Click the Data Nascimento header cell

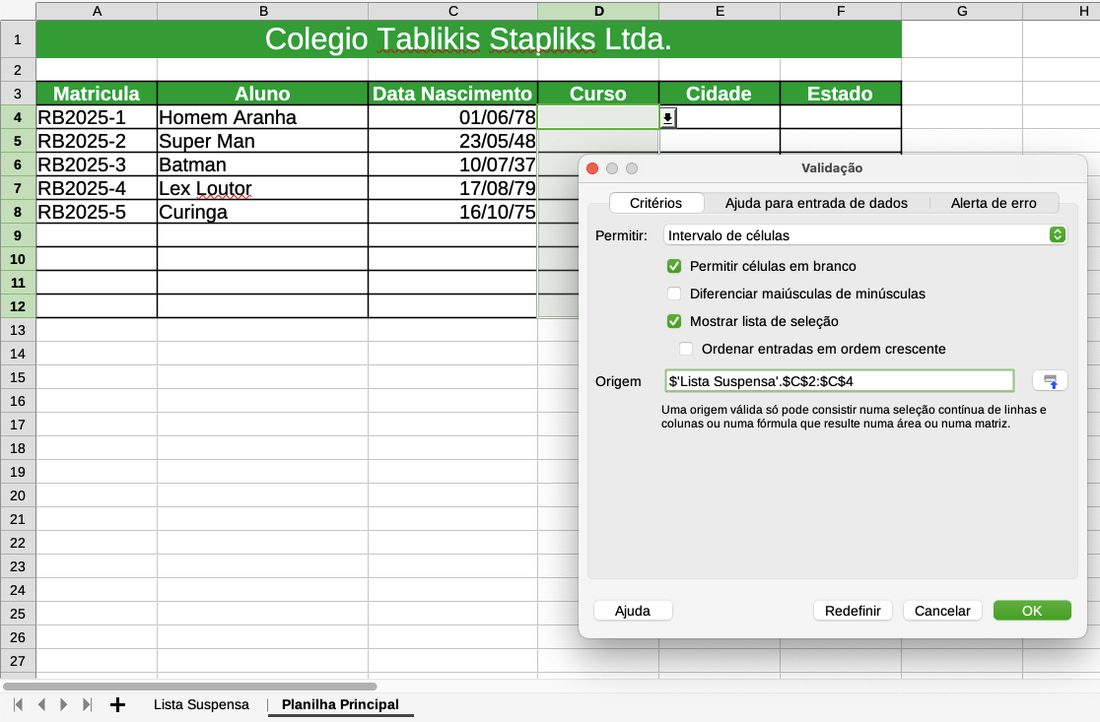[453, 93]
